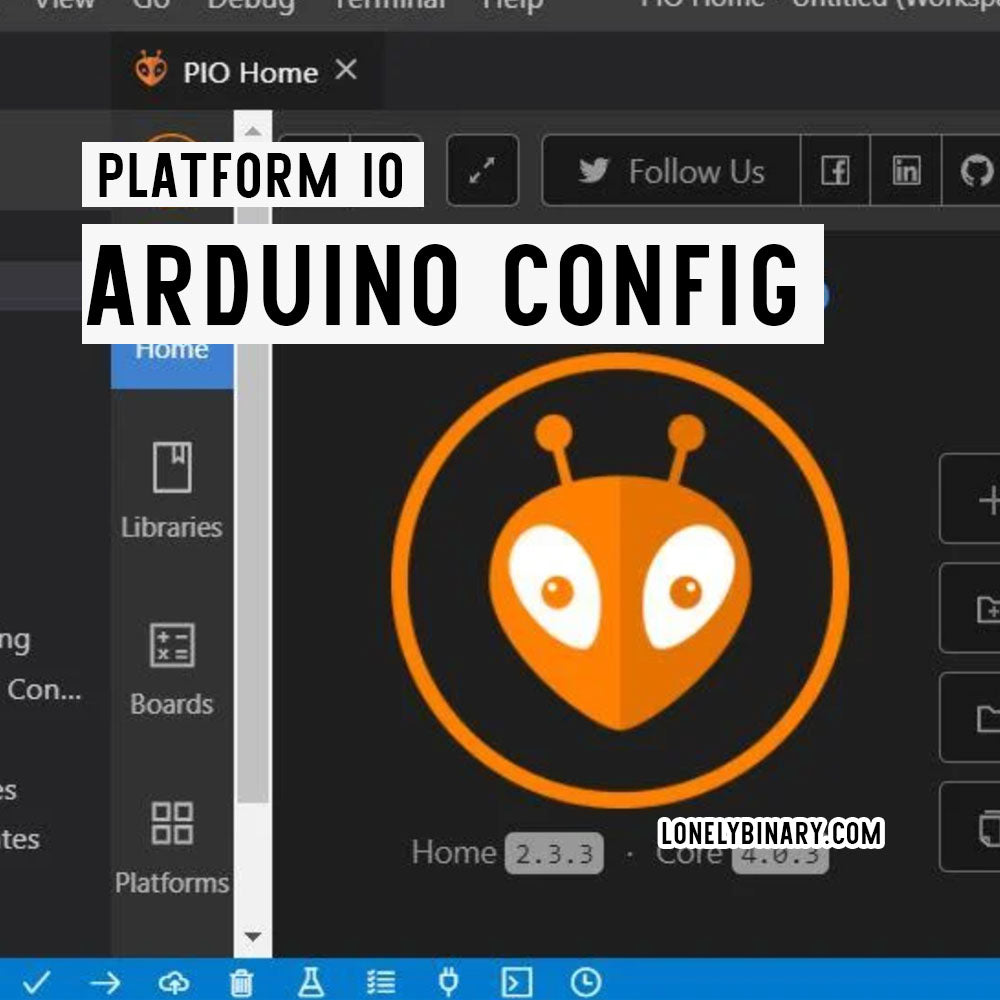Click the clock icon in status bar
1000x1000 pixels.
pos(586,982)
